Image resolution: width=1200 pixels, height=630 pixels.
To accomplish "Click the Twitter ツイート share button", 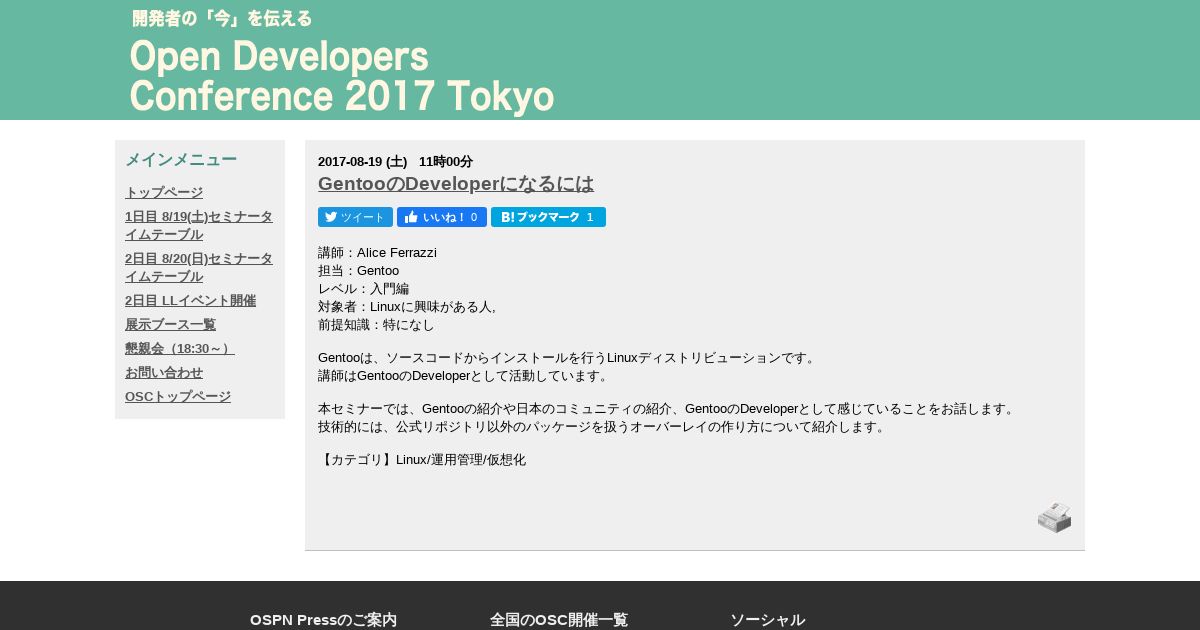I will tap(355, 217).
